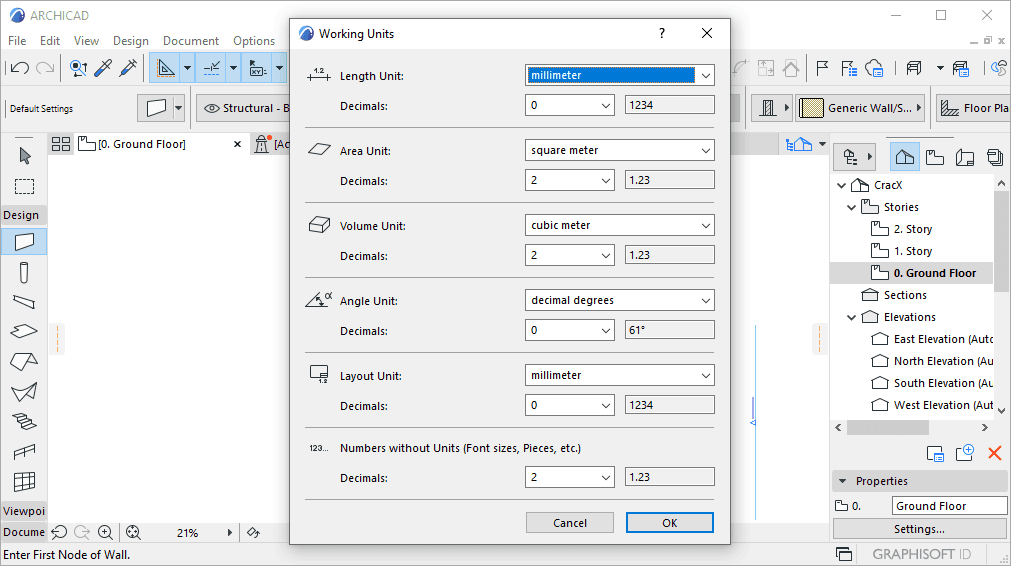Open the Angle Unit dropdown
The image size is (1011, 566).
click(x=620, y=300)
